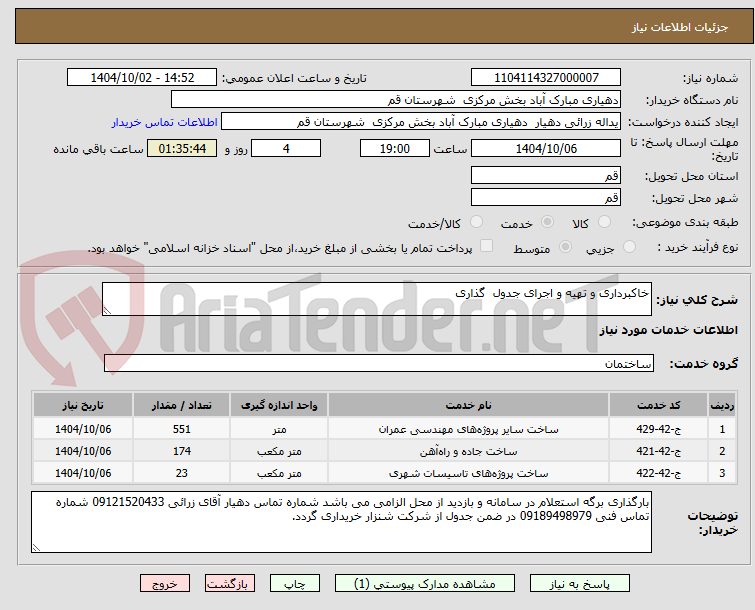Click the نام خدمت column header
755x610 pixels.
[x=469, y=405]
